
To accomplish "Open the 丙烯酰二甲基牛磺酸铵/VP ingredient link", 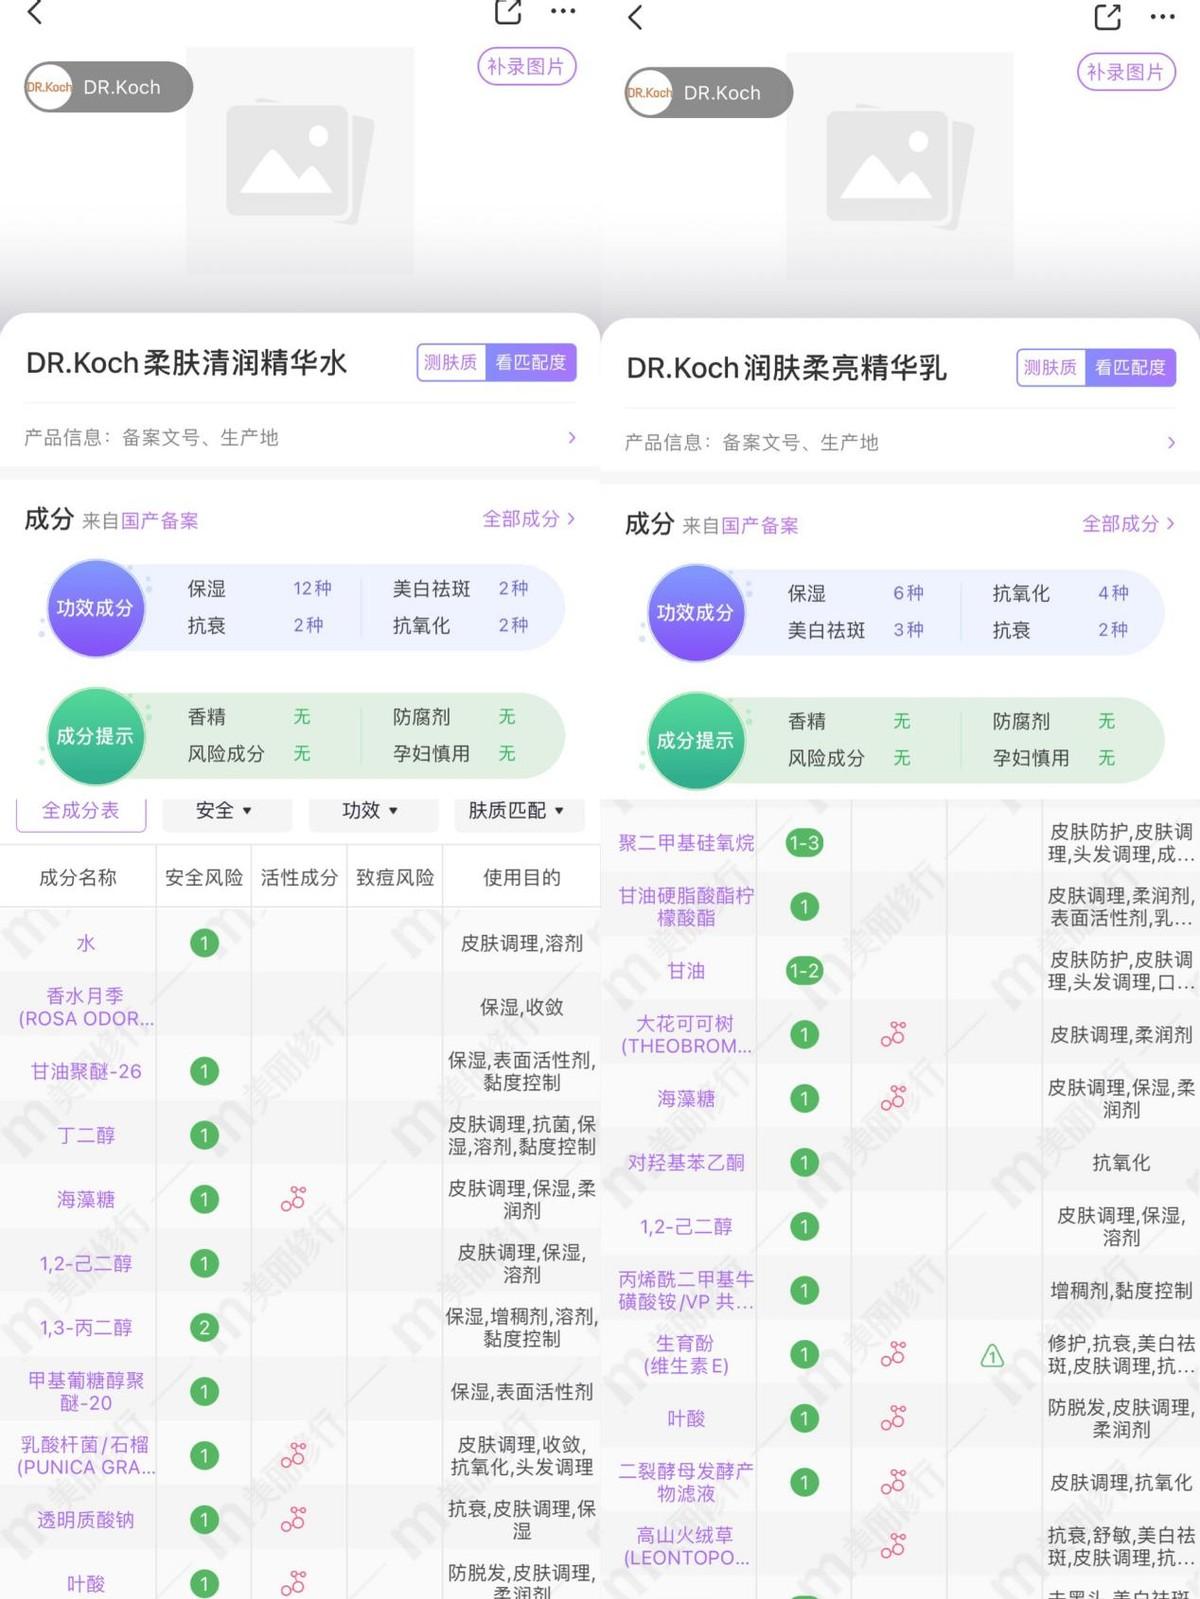I will [x=686, y=1290].
